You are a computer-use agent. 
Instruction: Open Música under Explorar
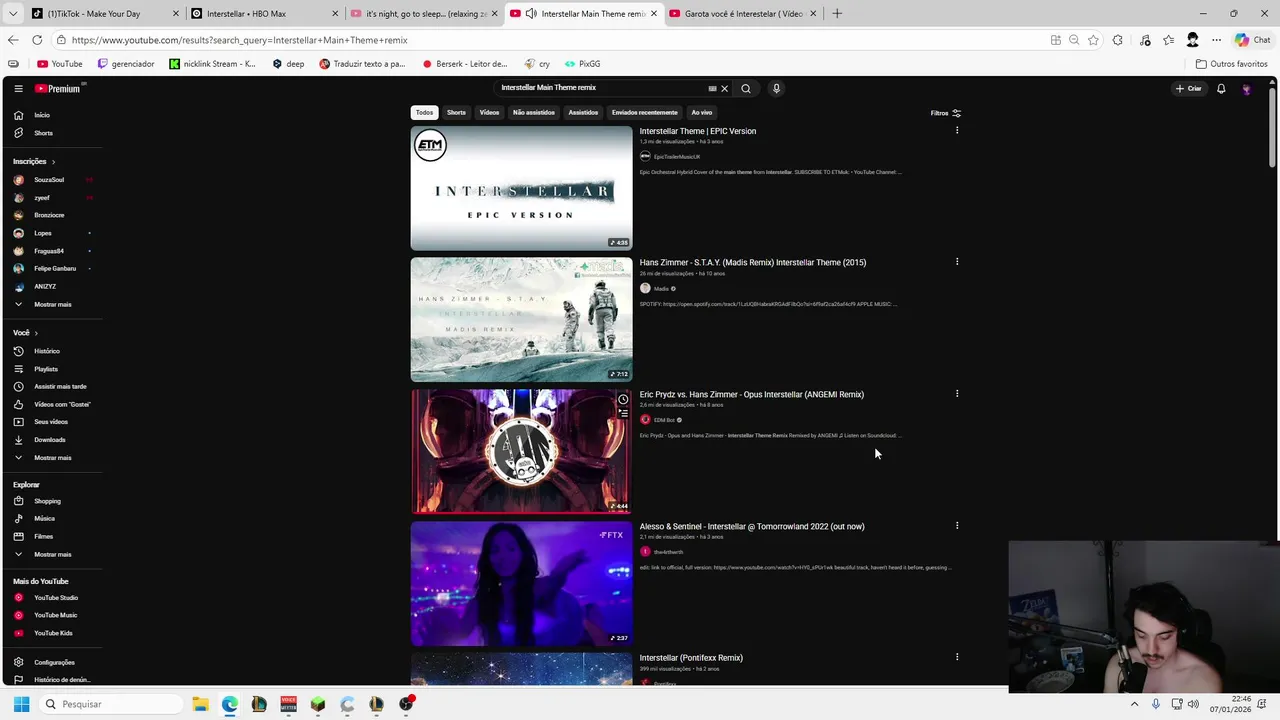(51, 518)
